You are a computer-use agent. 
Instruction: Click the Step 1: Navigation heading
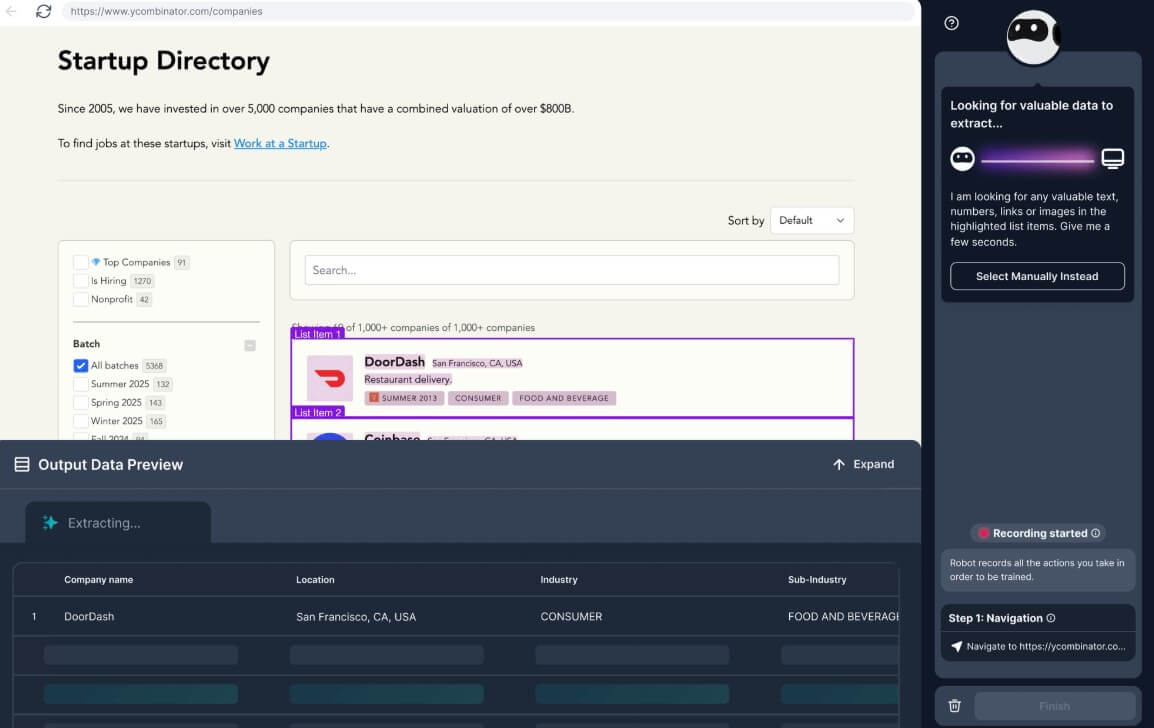(x=995, y=618)
